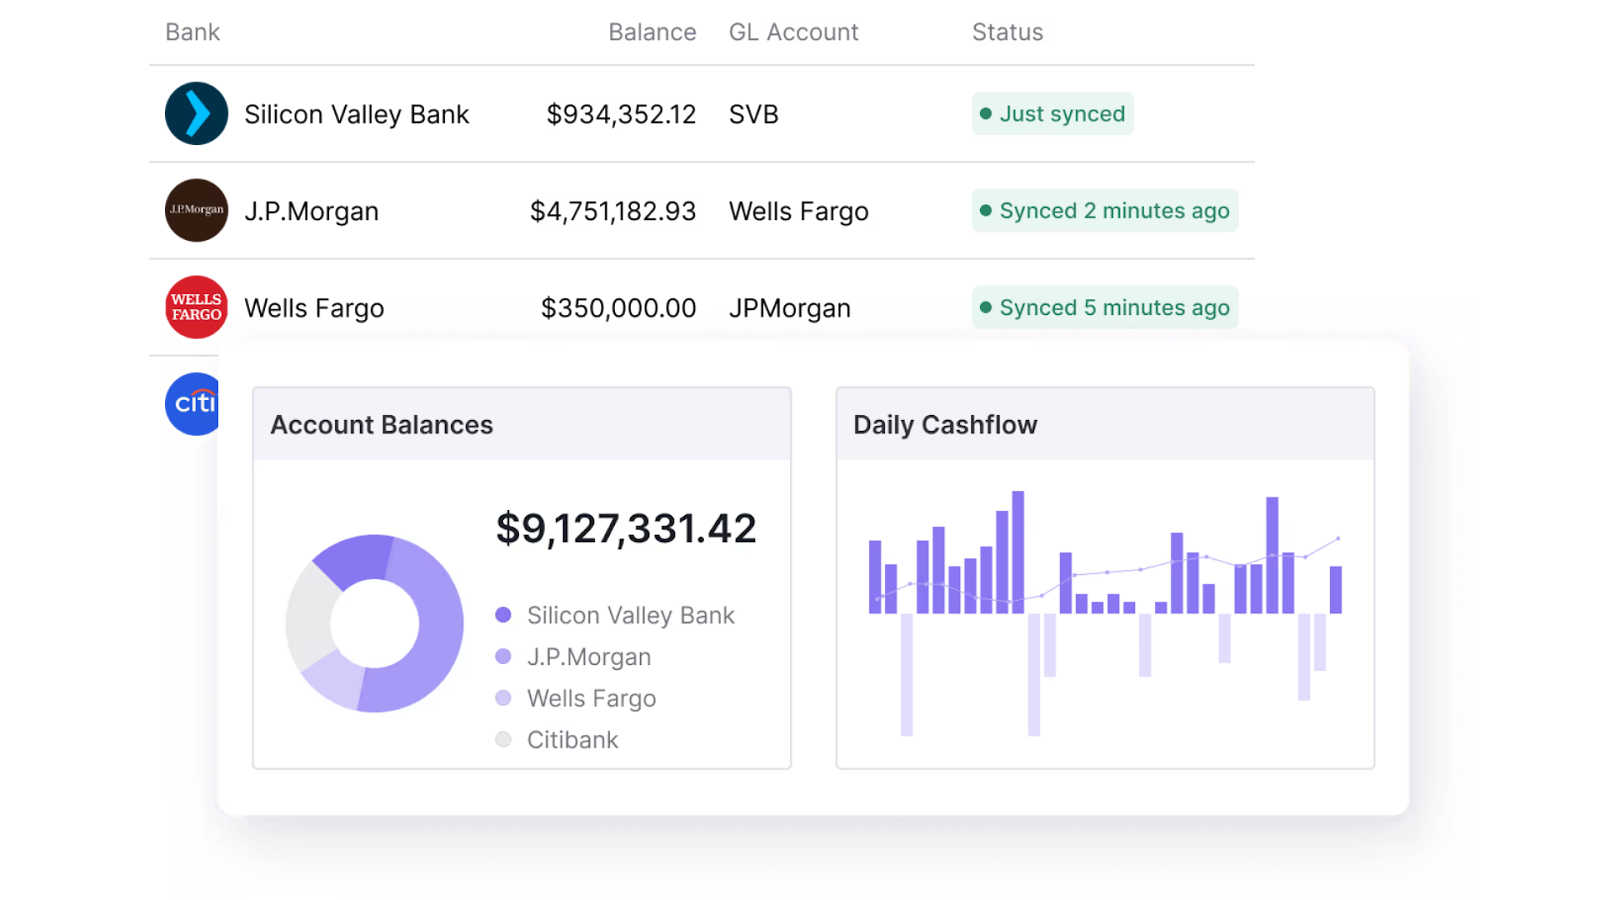Click the Account Balances card title
Viewport: 1600px width, 900px height.
pyautogui.click(x=381, y=425)
